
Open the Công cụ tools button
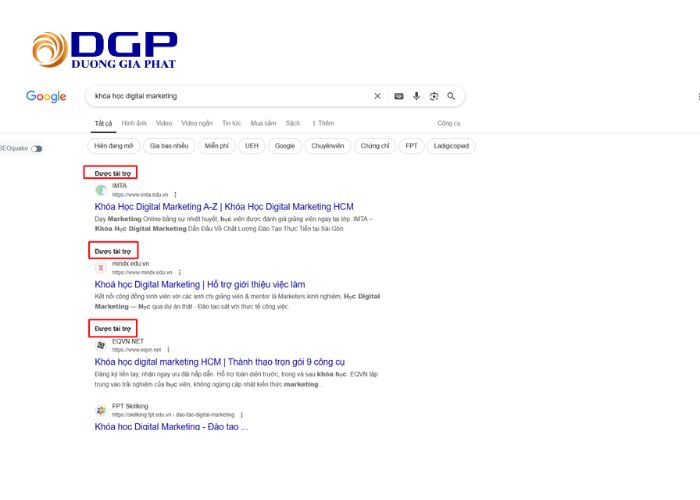click(449, 123)
